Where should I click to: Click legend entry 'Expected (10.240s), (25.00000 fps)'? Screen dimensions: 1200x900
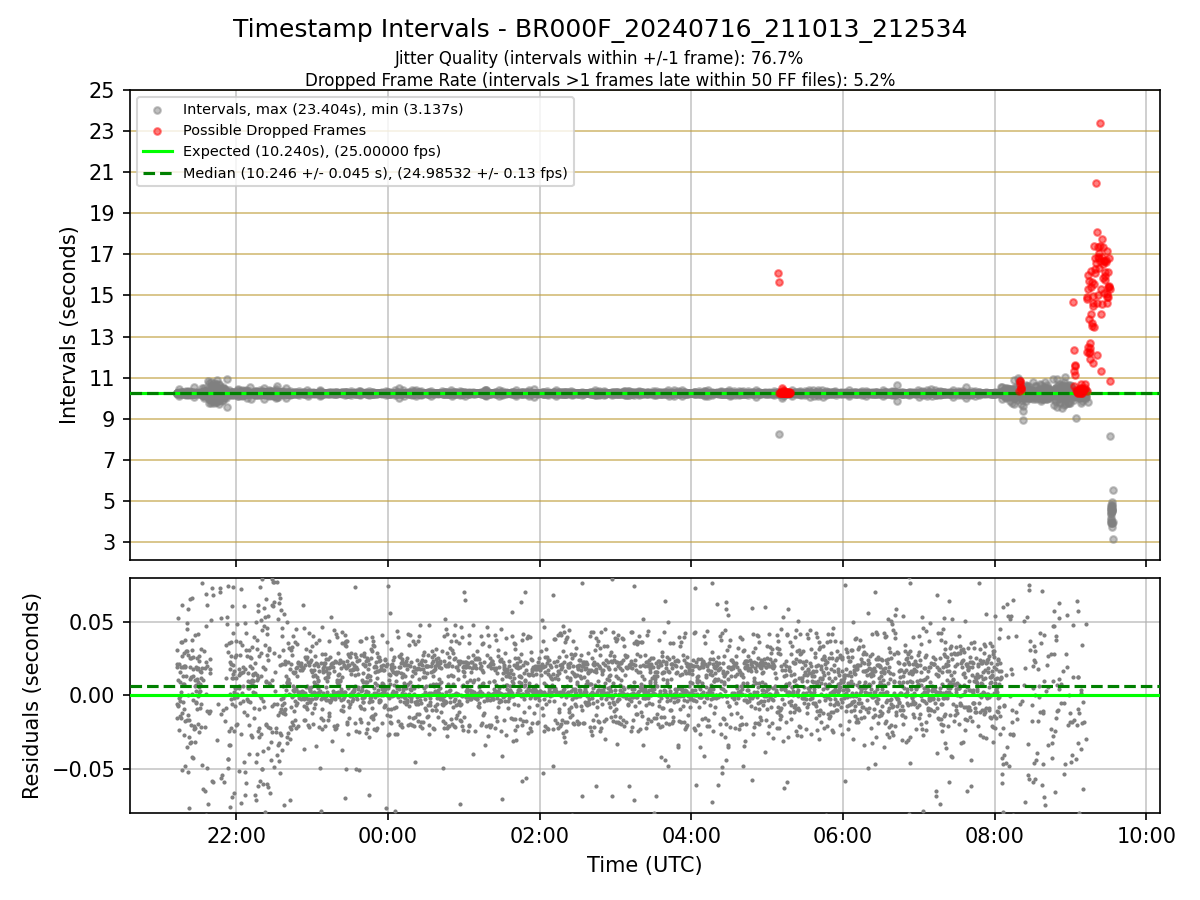click(312, 151)
